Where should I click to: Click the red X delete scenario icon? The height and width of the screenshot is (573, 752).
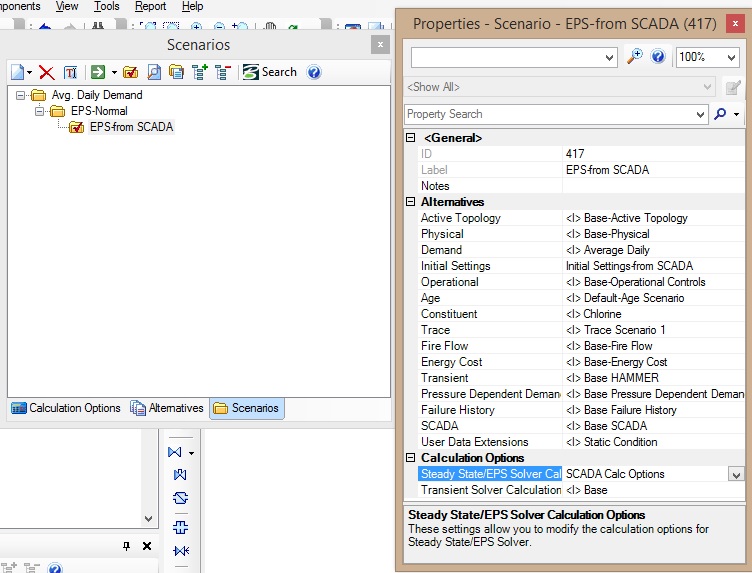(47, 72)
